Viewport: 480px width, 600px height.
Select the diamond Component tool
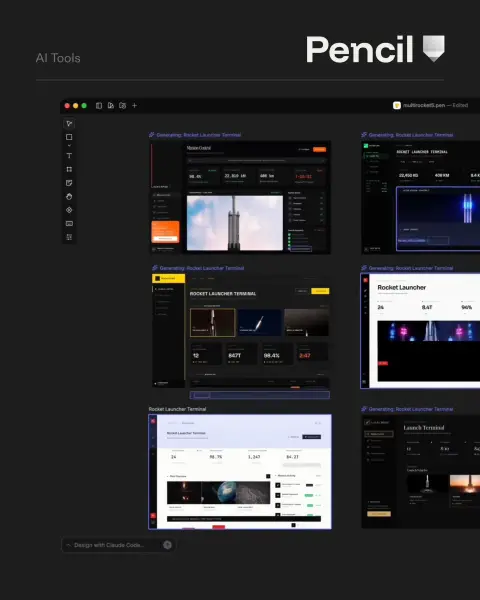(x=69, y=210)
